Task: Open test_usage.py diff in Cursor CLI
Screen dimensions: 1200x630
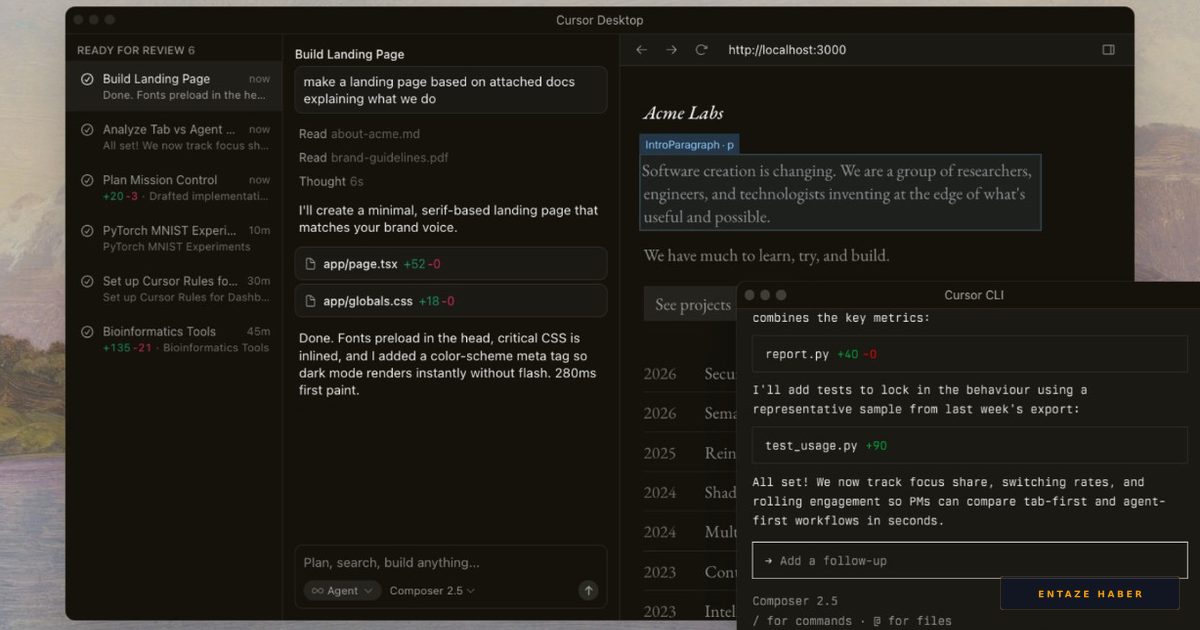Action: [969, 446]
